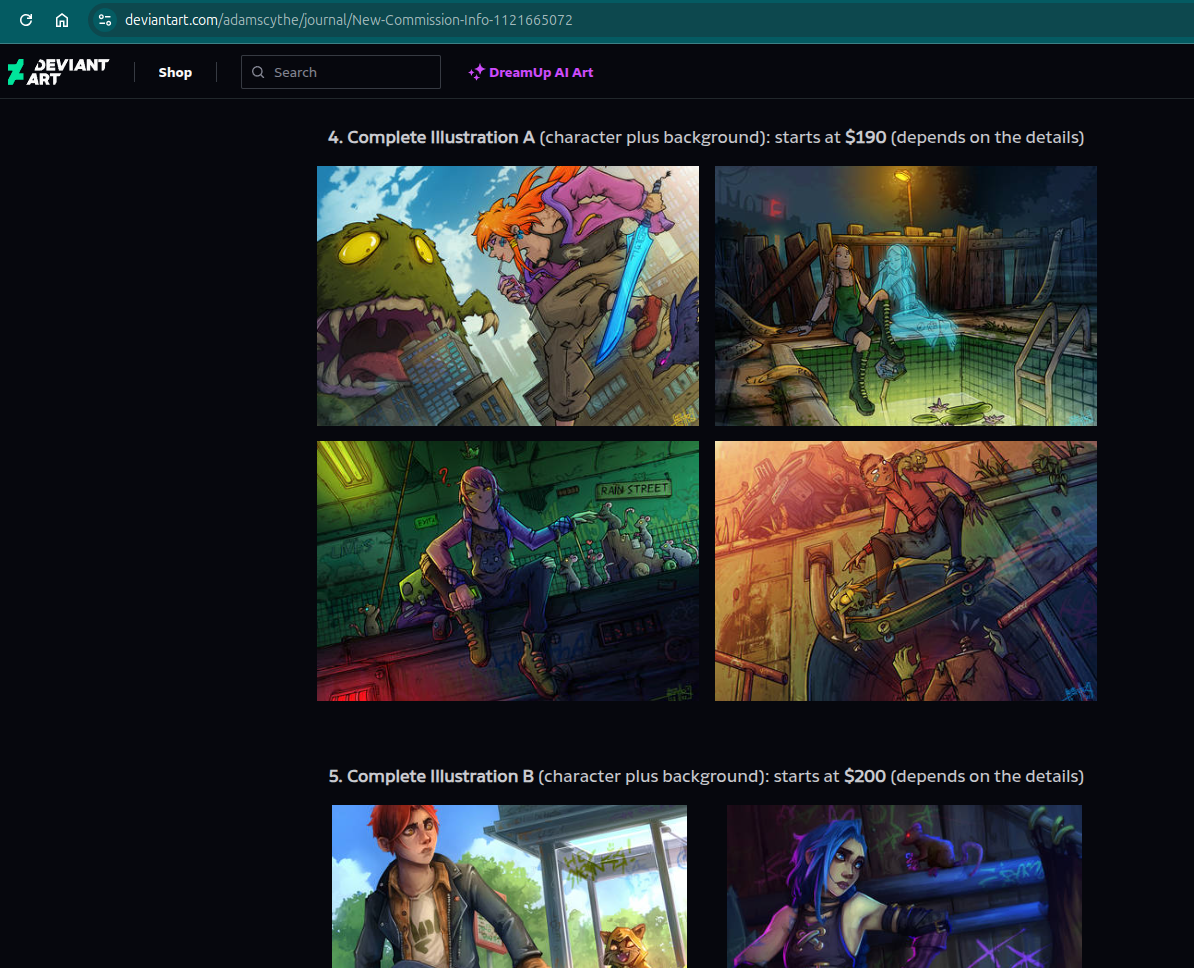Open the red-haired leather jacket character artwork
This screenshot has height=968, width=1194.
click(x=509, y=885)
